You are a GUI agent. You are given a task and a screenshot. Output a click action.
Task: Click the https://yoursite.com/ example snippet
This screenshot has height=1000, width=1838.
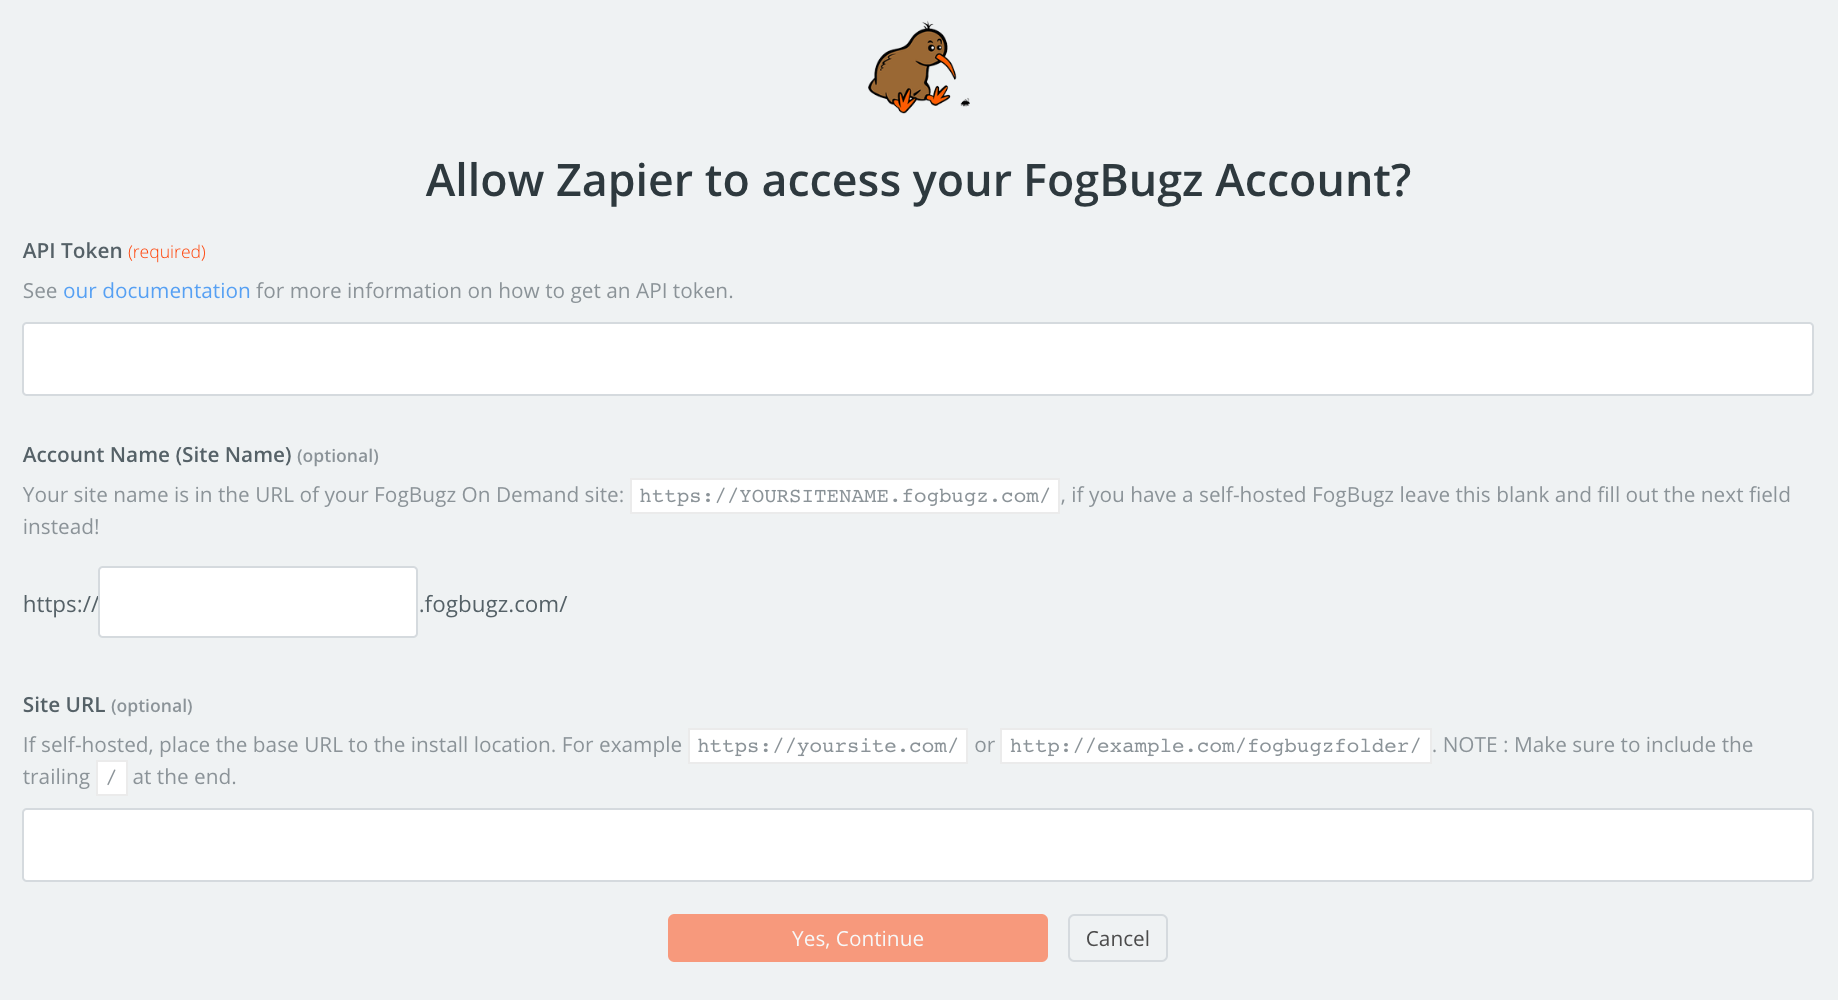tap(827, 746)
